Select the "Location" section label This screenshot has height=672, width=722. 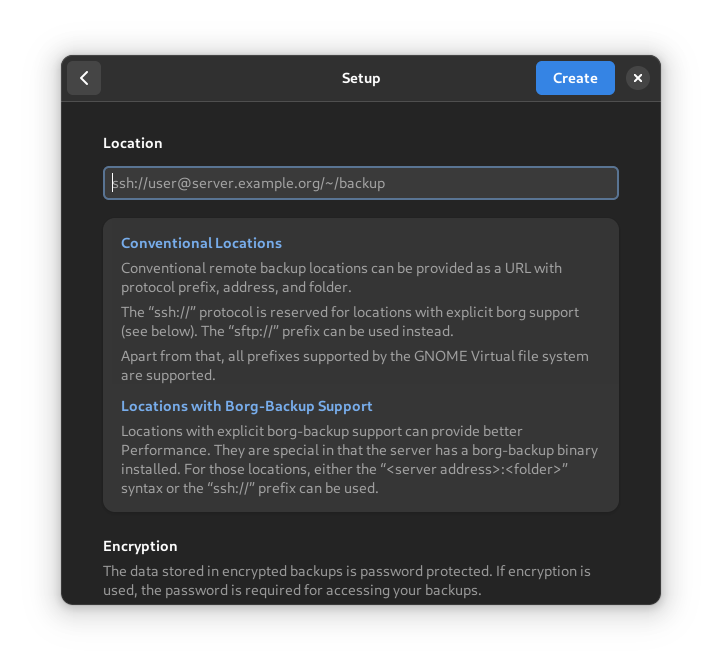click(132, 143)
